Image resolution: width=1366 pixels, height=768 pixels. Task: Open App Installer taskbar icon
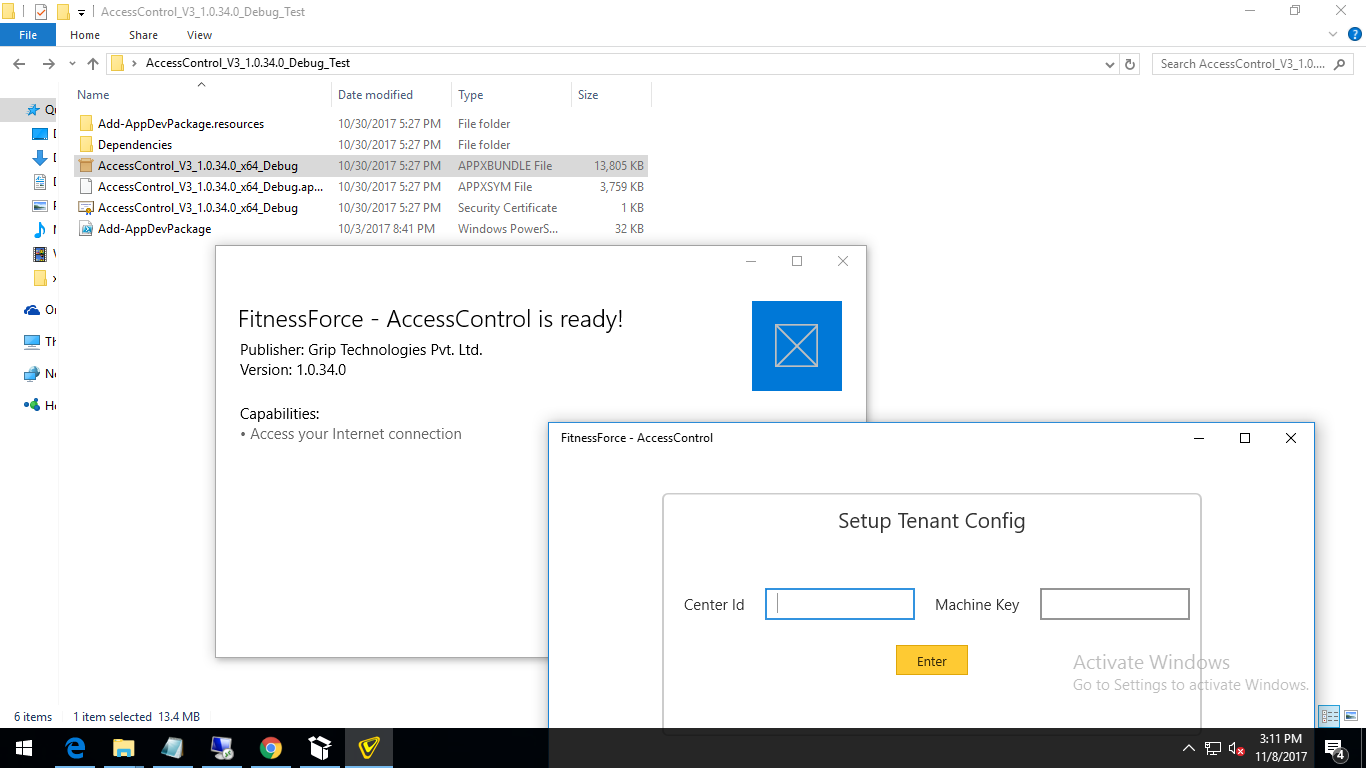(320, 748)
